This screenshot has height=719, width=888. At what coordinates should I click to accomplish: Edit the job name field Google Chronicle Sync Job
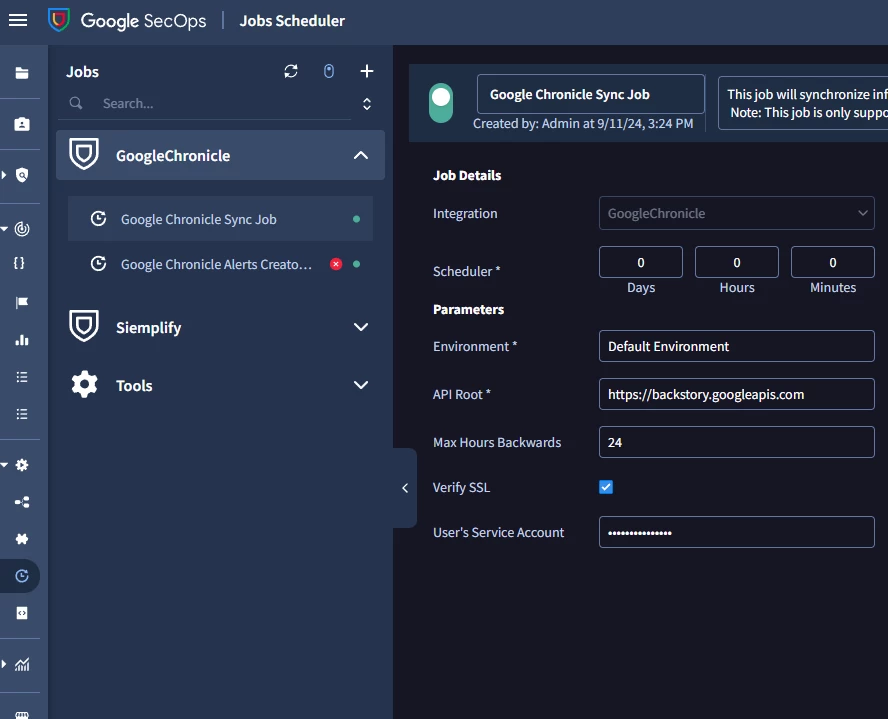coord(591,94)
